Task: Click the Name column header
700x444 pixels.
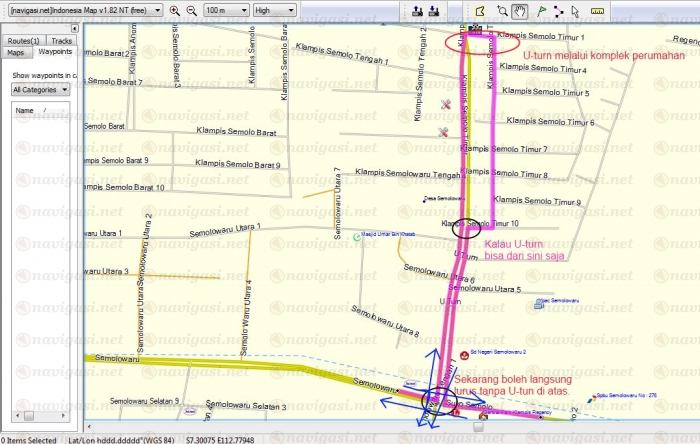Action: (25, 110)
